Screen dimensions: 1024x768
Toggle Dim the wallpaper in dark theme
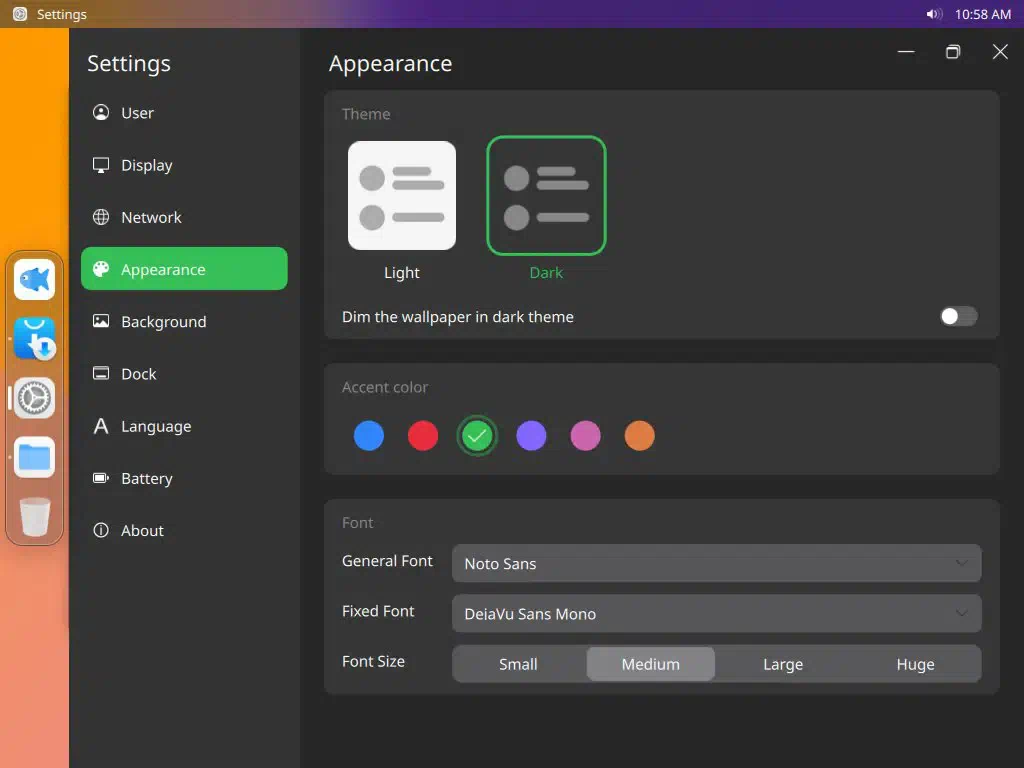pos(957,317)
